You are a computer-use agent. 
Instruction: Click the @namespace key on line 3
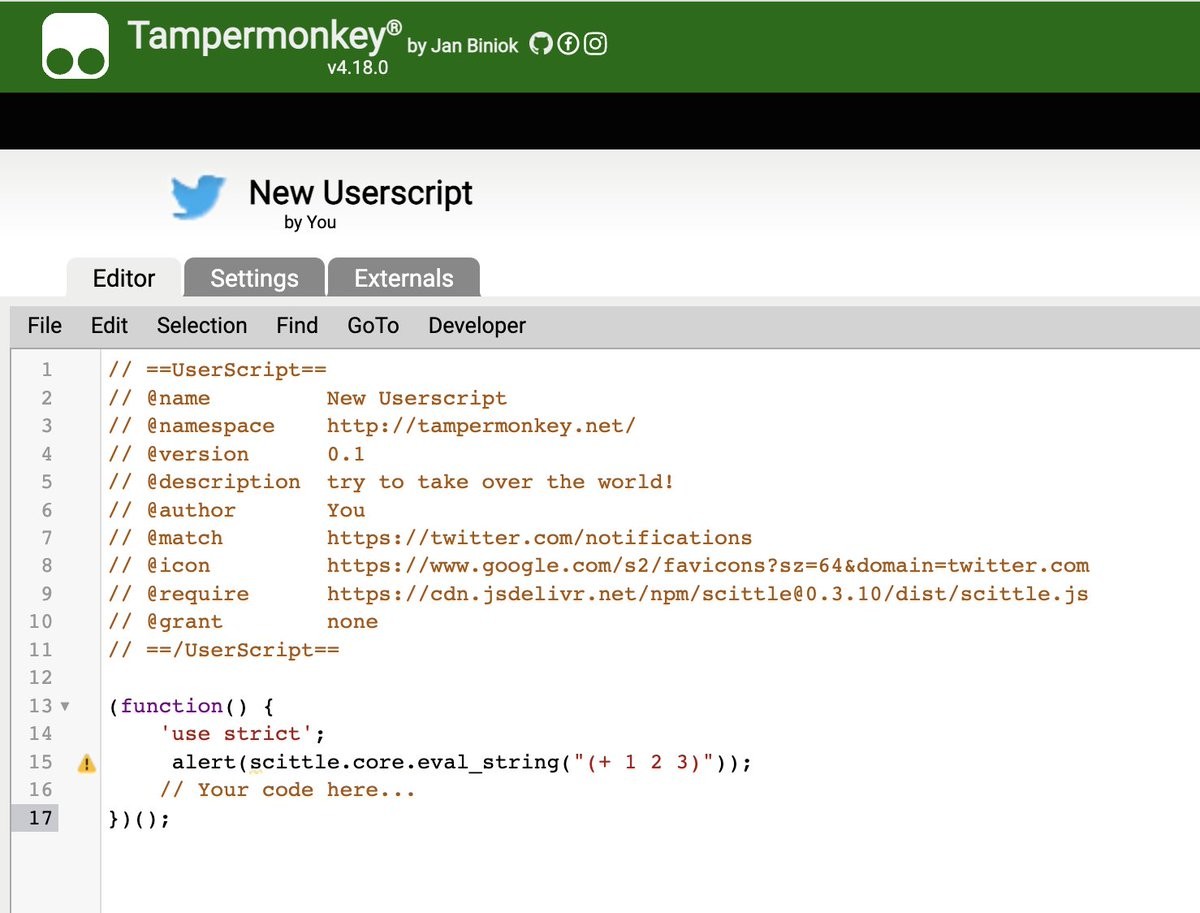click(211, 426)
